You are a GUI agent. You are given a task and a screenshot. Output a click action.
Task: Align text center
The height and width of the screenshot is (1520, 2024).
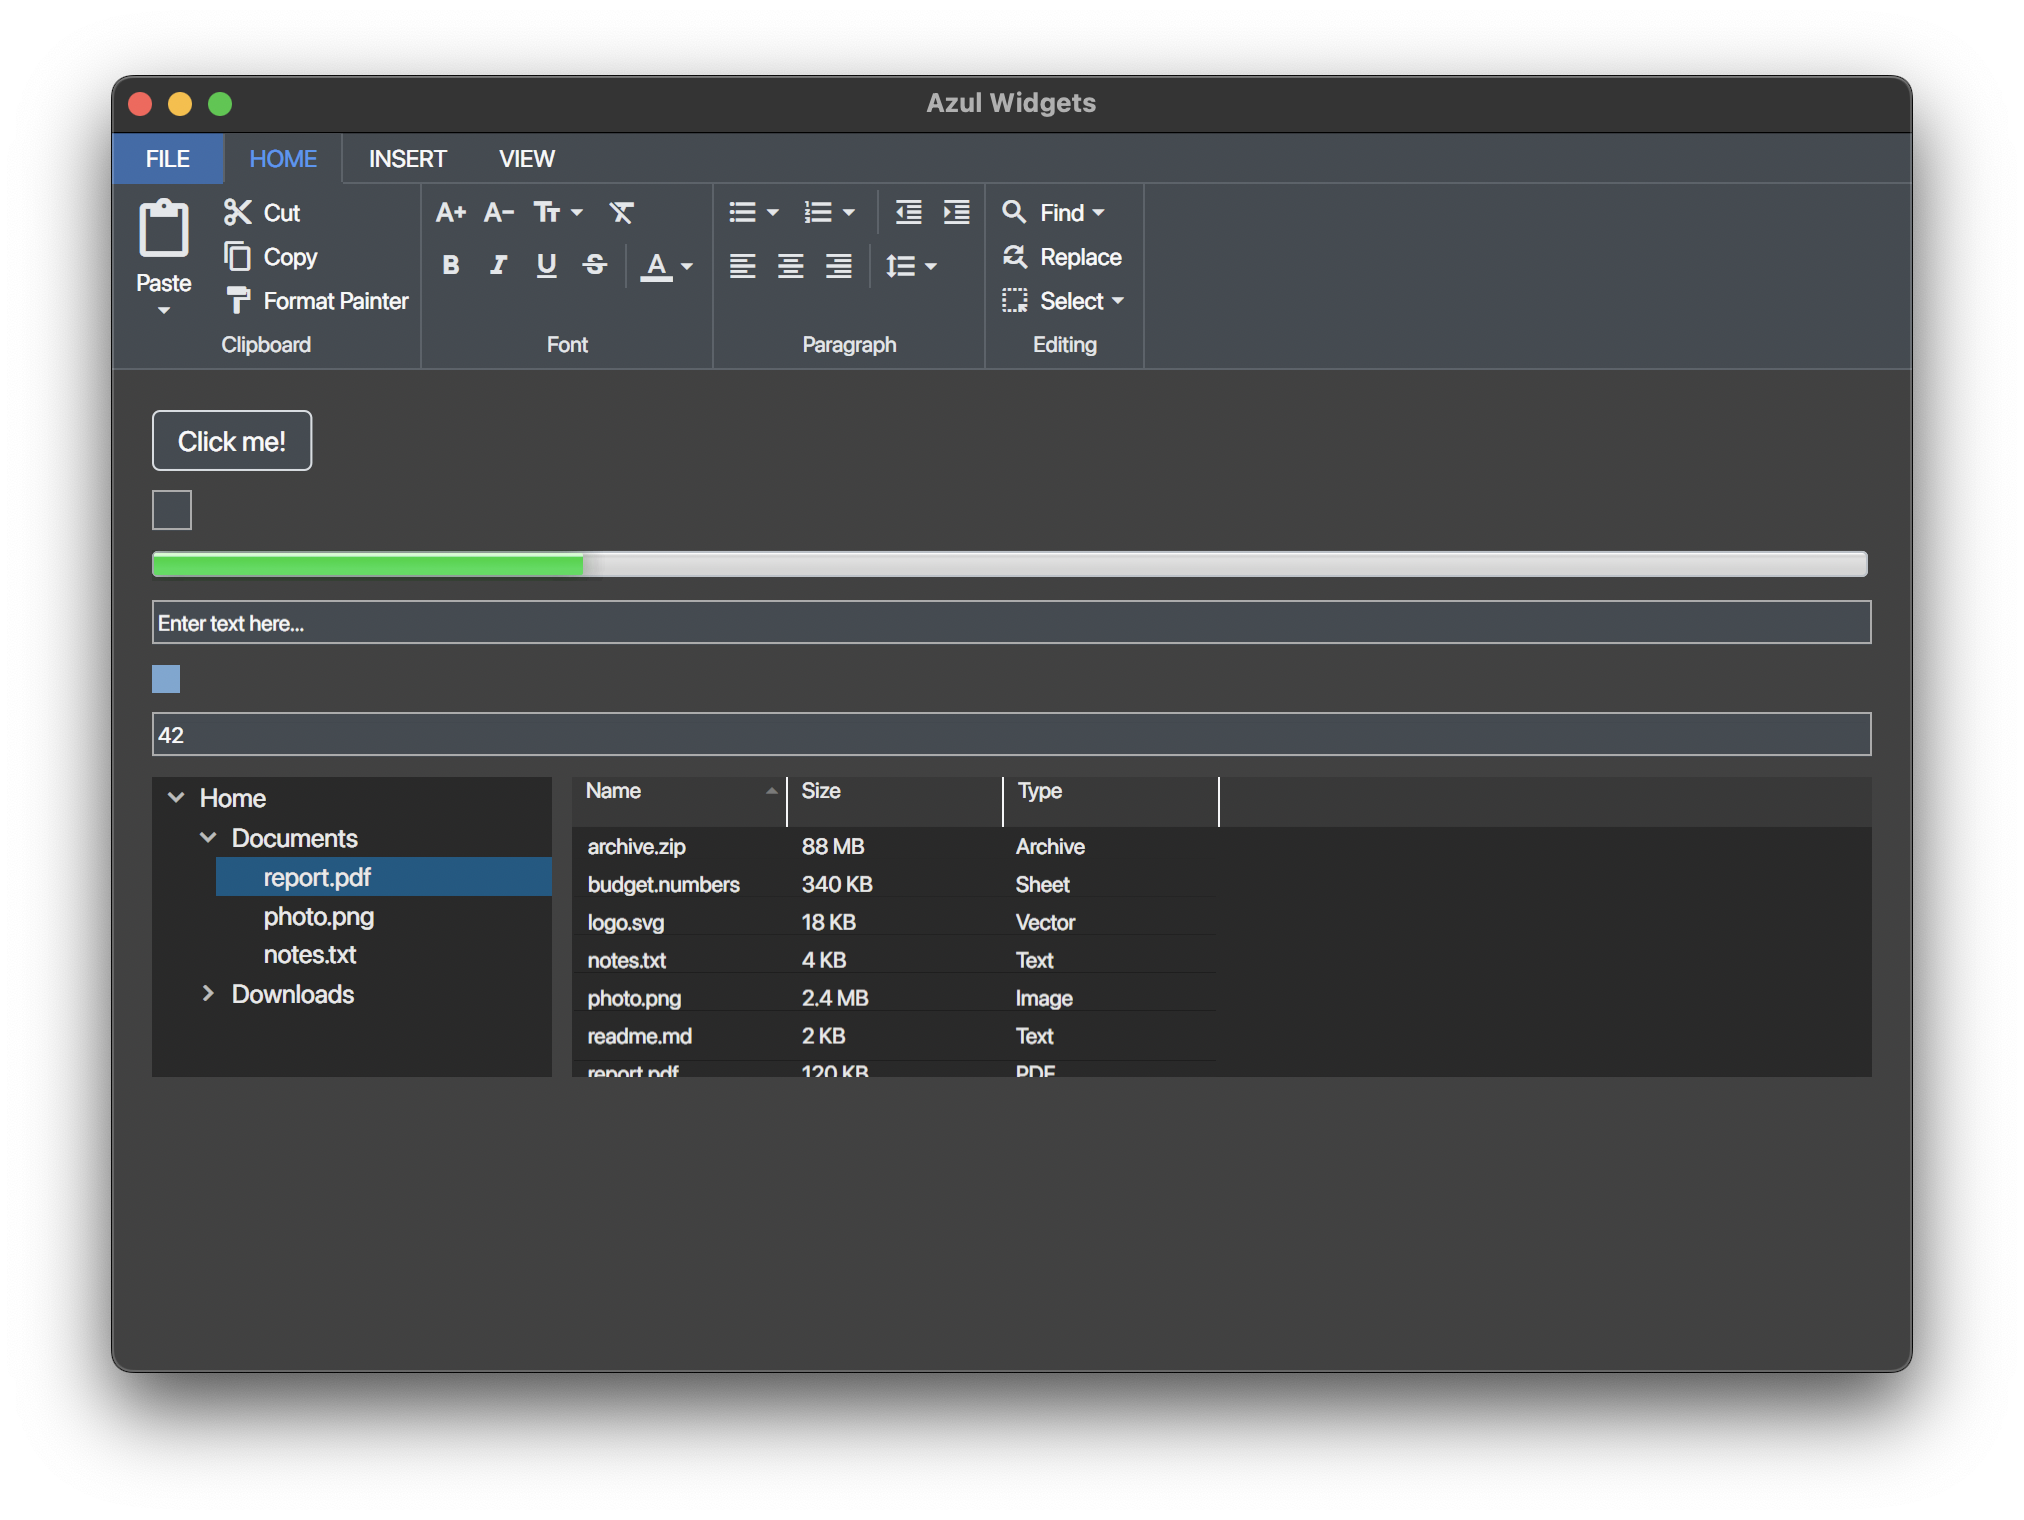(791, 266)
